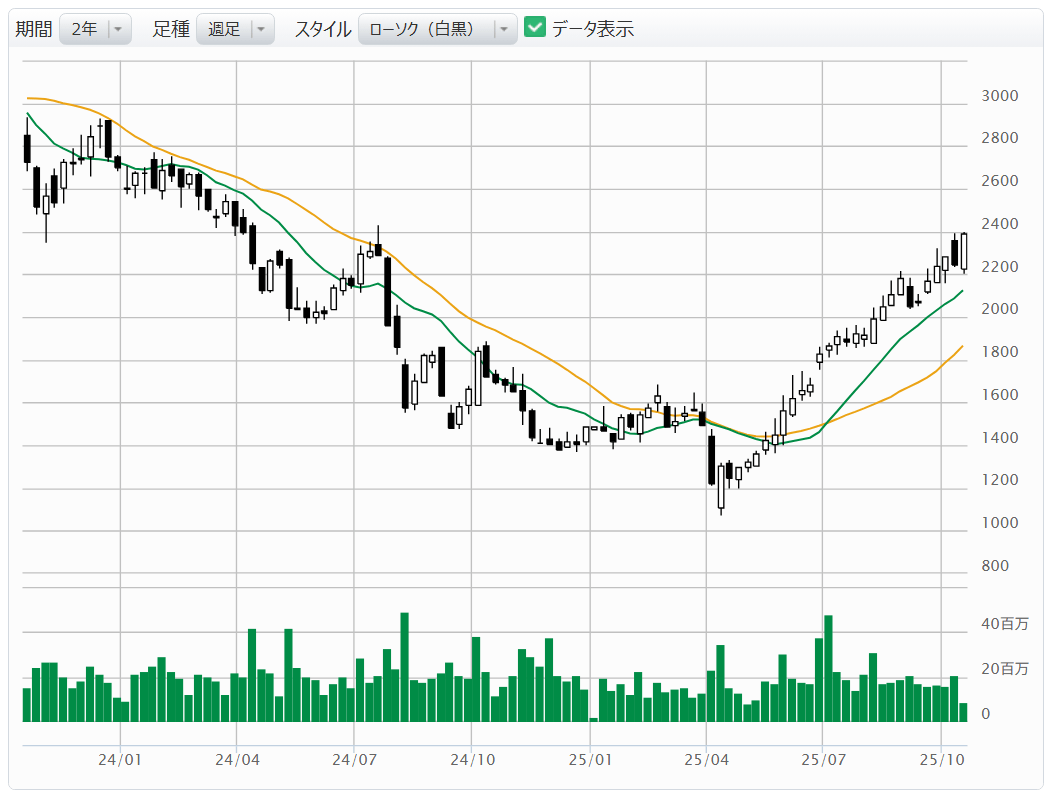The image size is (1056, 799).
Task: Select the 25/10 date axis label
Action: pyautogui.click(x=942, y=760)
